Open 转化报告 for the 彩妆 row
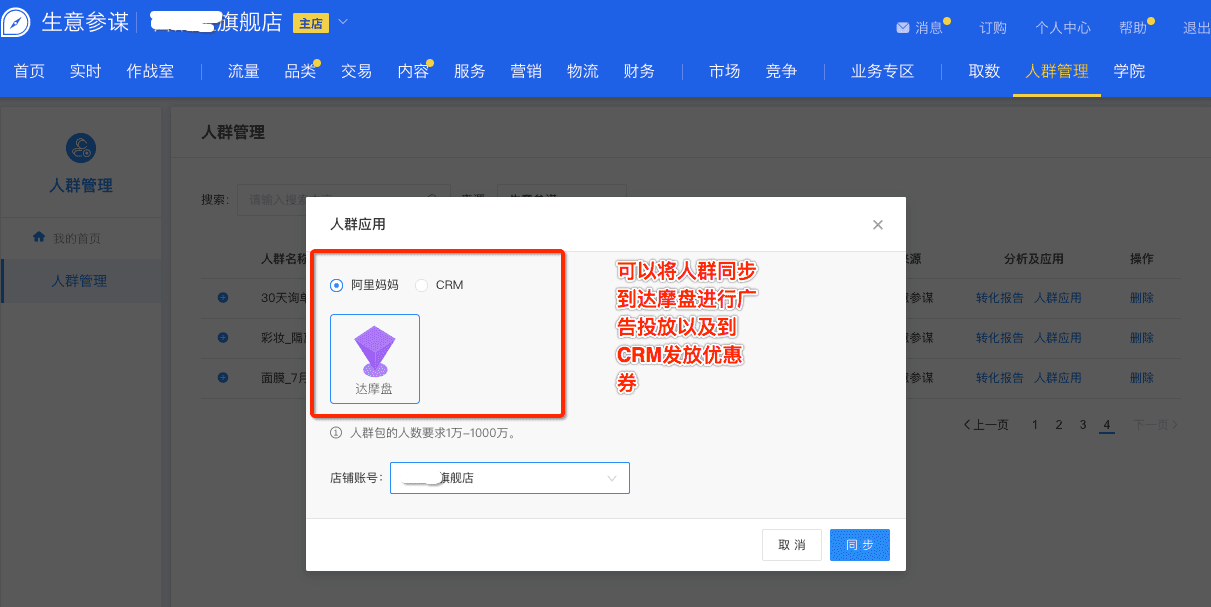Viewport: 1211px width, 607px height. point(1000,338)
